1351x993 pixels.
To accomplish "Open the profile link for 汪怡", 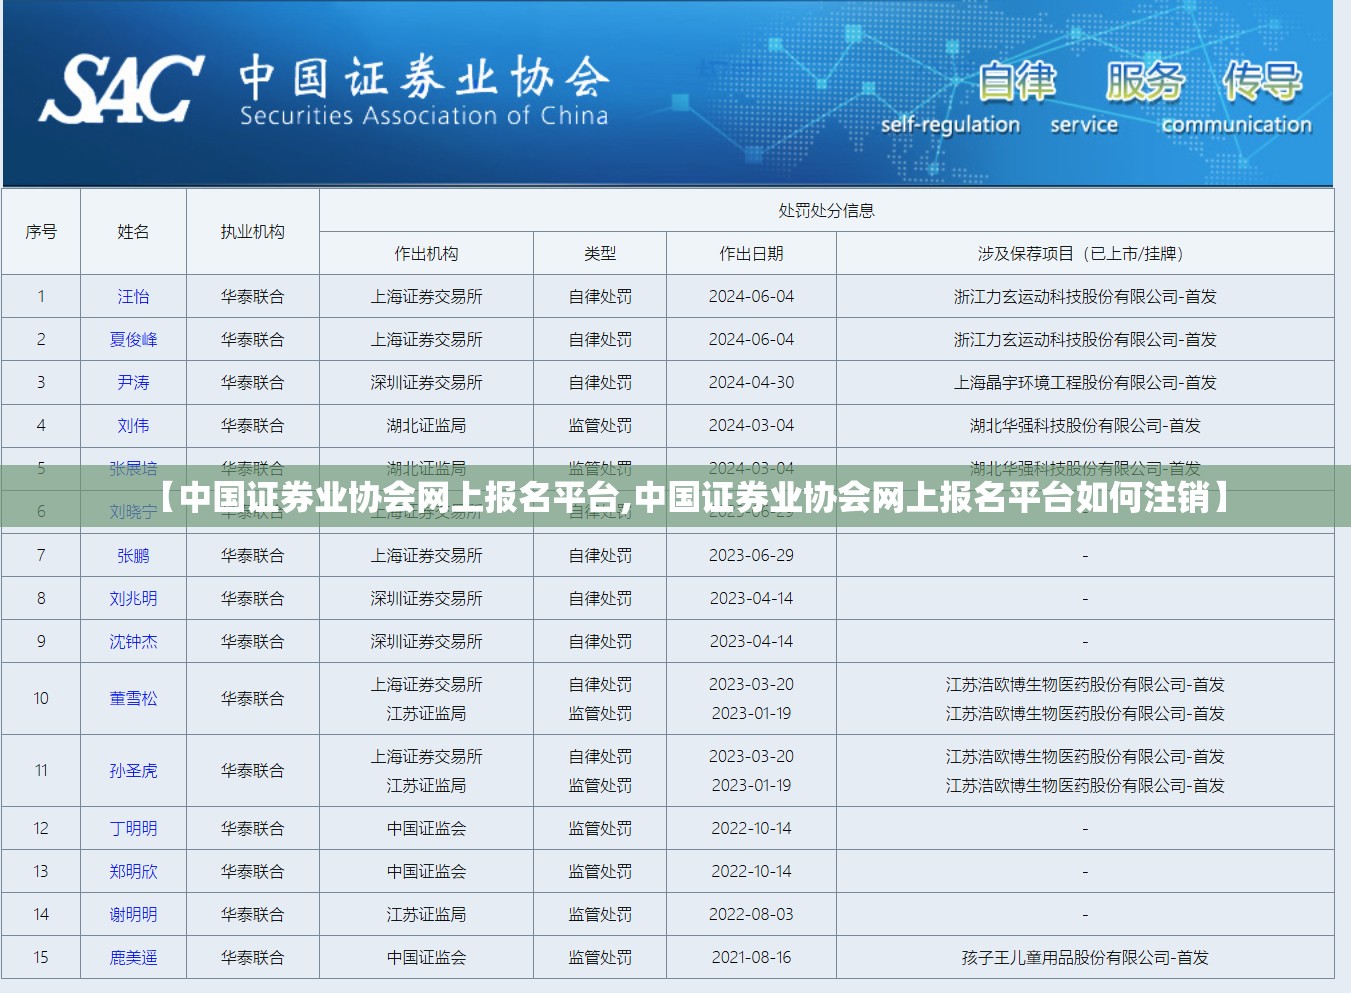I will click(x=133, y=296).
